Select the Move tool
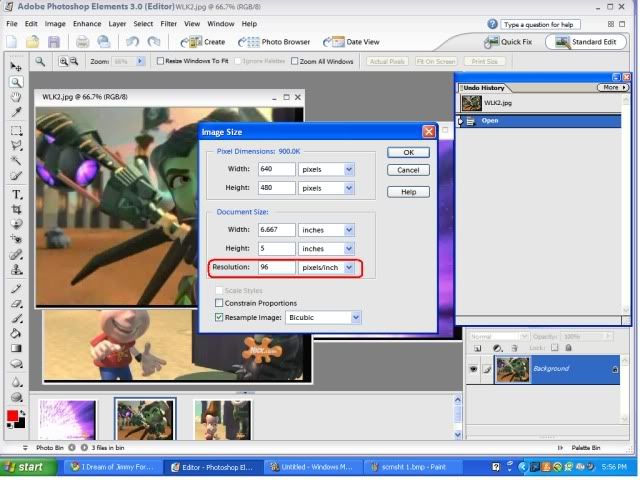Viewport: 640px width, 480px height. 17,65
